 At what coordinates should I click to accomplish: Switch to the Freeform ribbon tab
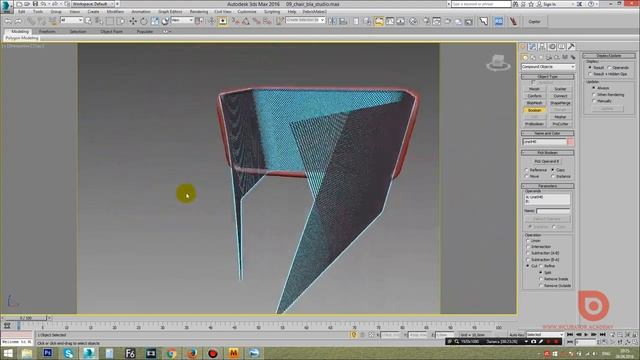tap(47, 31)
